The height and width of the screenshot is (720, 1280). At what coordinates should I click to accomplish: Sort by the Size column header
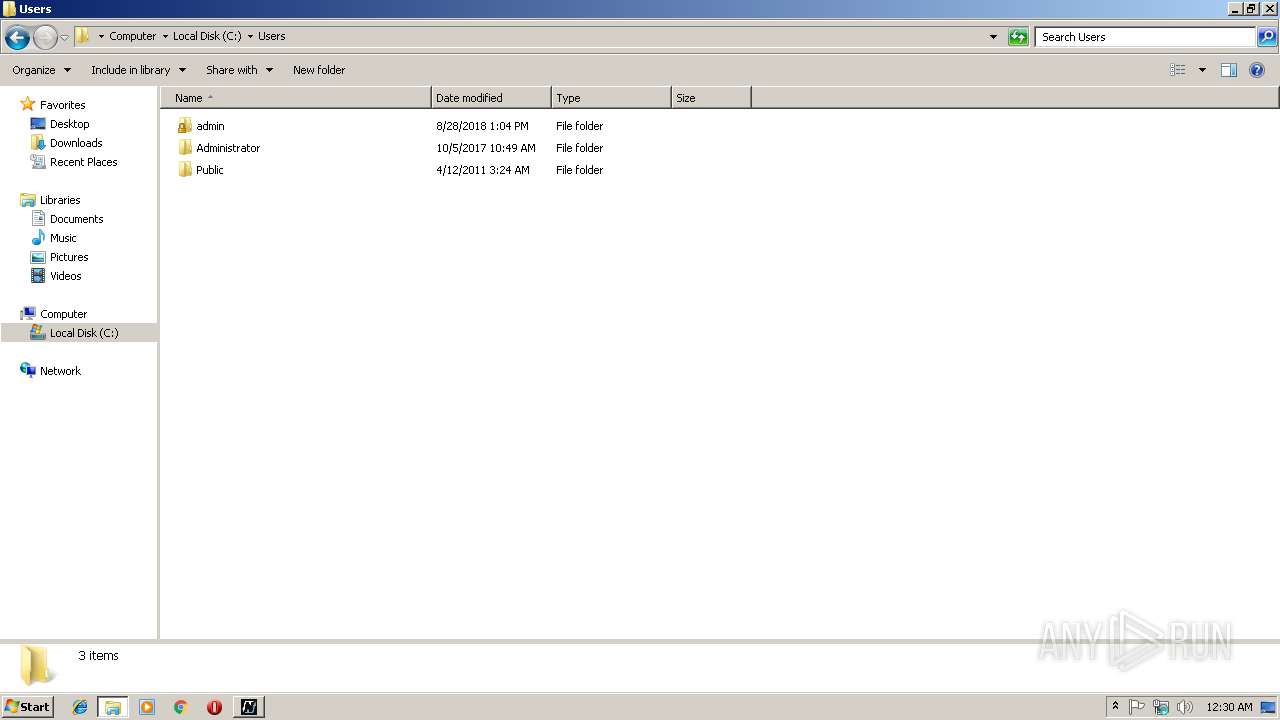click(711, 98)
